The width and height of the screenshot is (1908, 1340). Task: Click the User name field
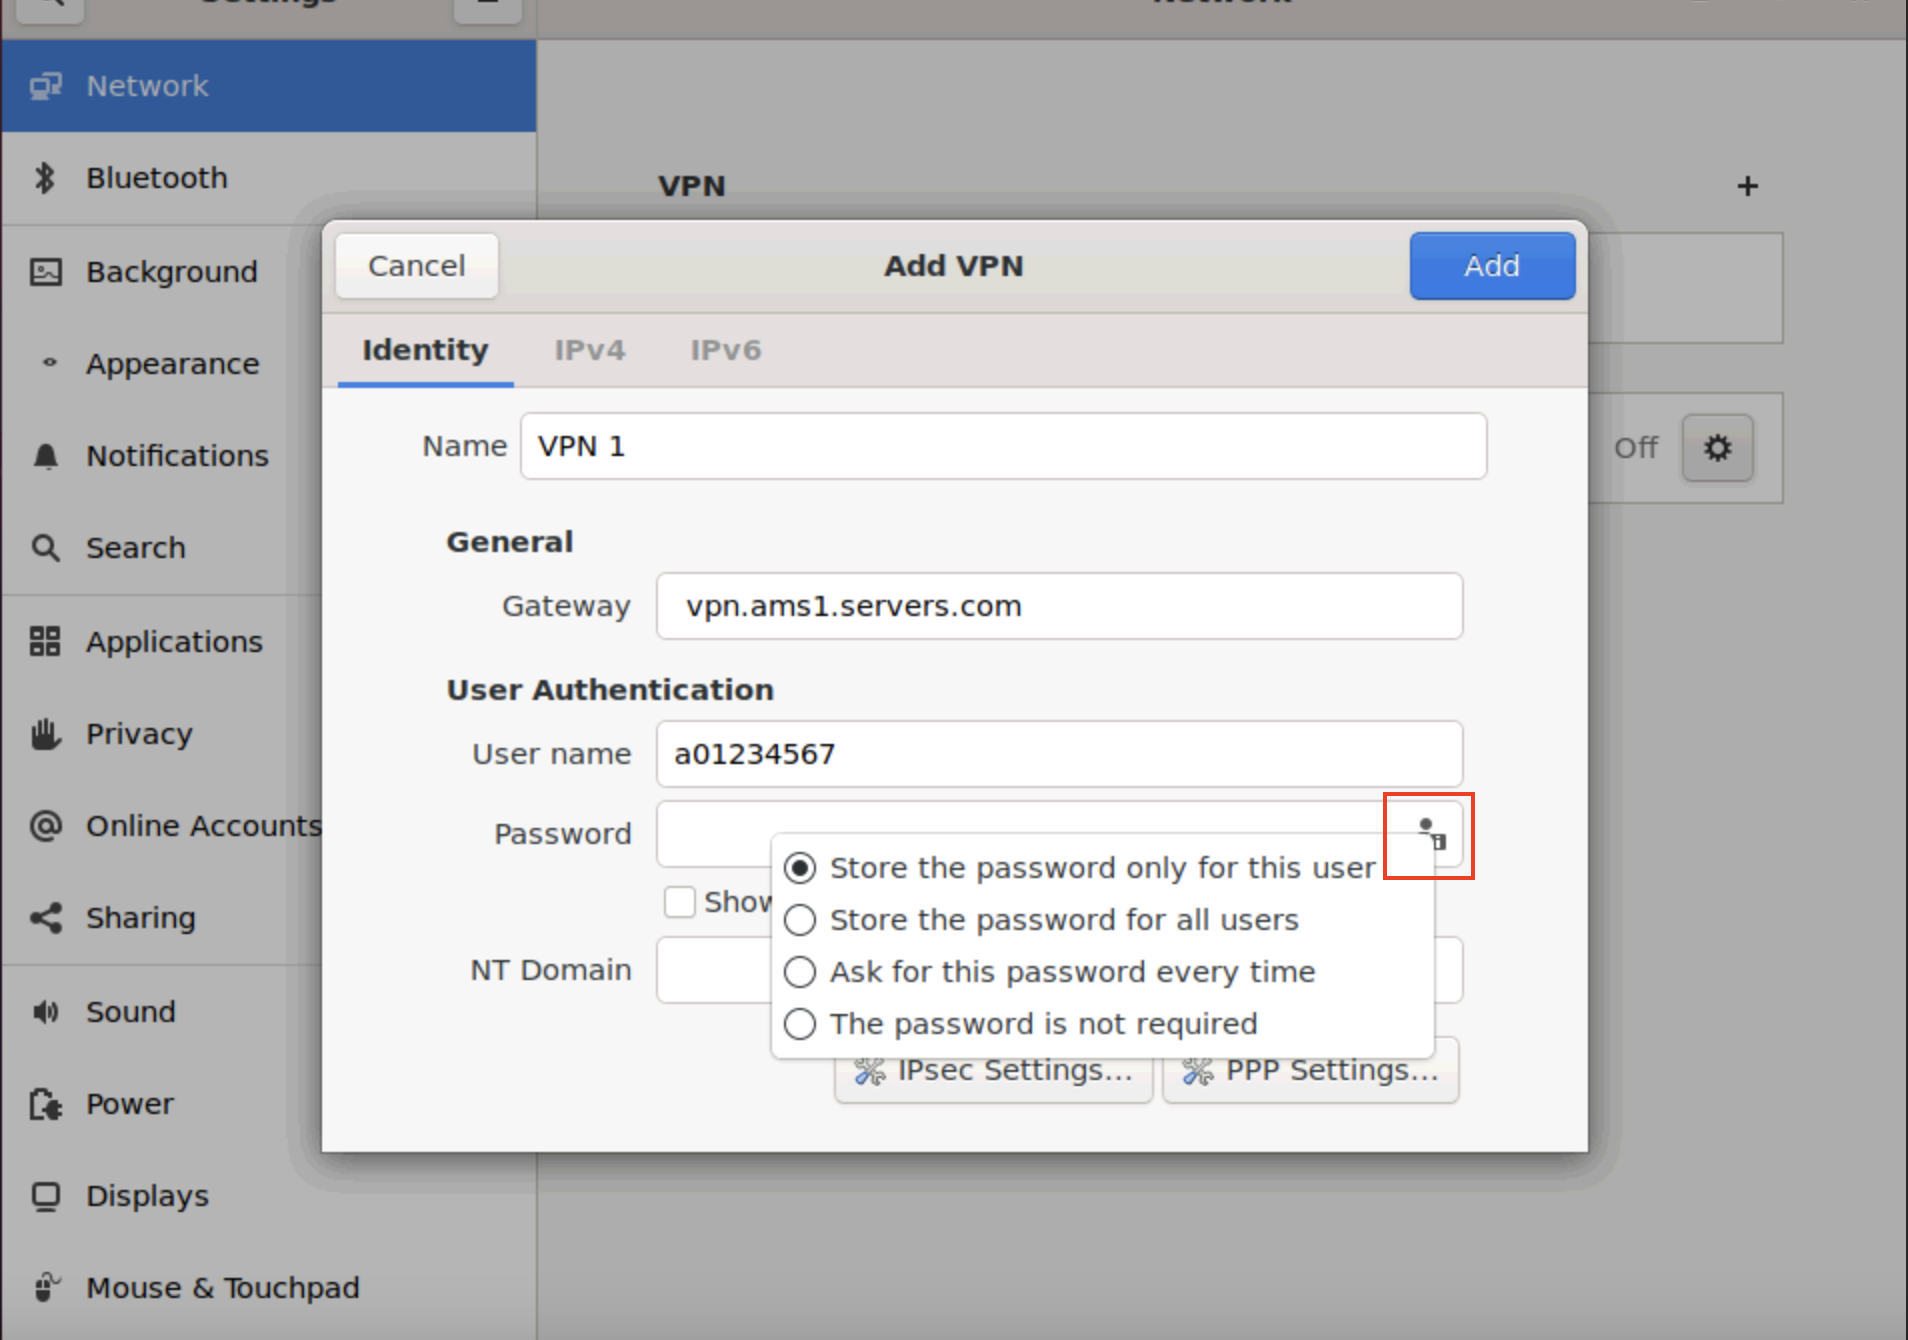click(1059, 754)
